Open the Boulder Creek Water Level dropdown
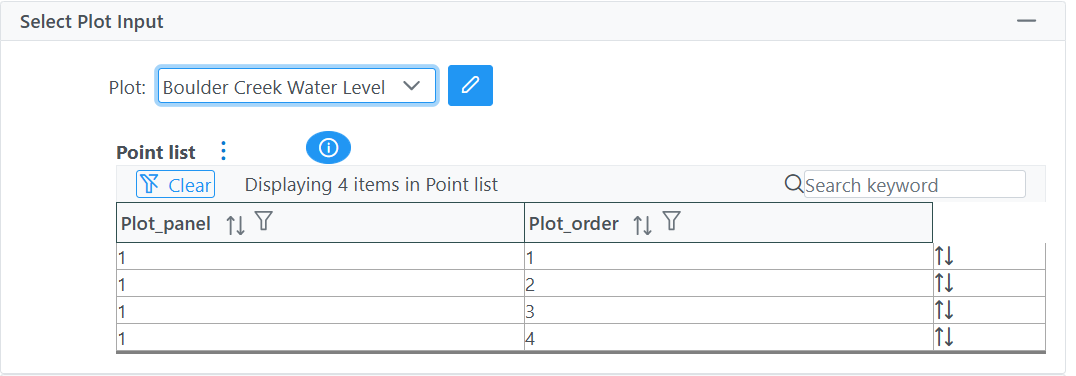Viewport: 1076px width, 376px height. [297, 86]
